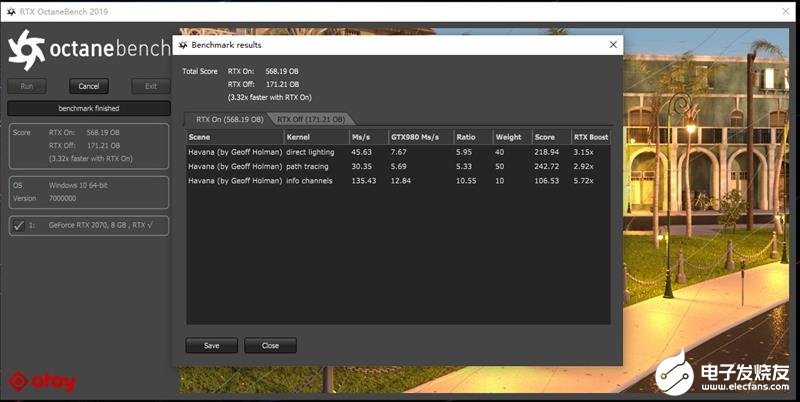
Task: Click the Exit button
Action: click(x=151, y=86)
